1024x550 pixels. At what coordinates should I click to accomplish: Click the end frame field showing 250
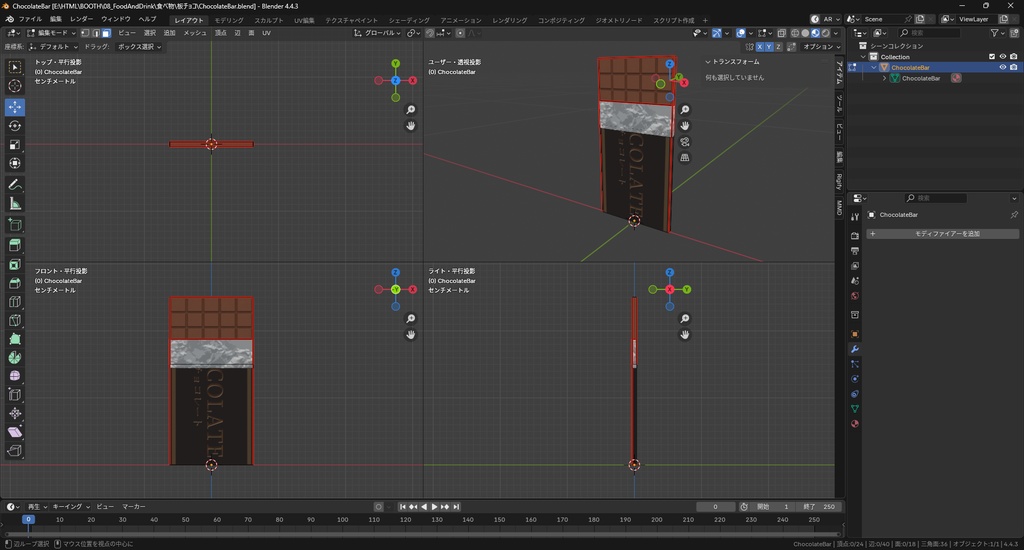(x=820, y=507)
